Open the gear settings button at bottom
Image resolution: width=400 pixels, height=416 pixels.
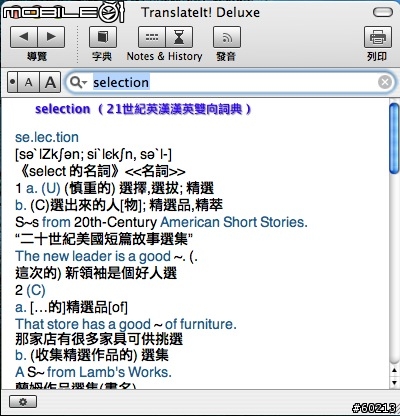pos(23,402)
